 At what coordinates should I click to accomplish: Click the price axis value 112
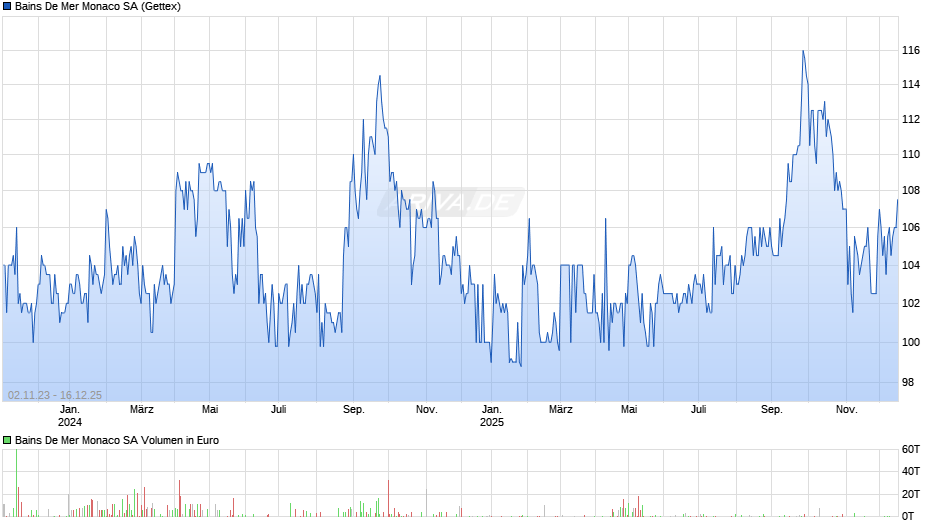(911, 119)
